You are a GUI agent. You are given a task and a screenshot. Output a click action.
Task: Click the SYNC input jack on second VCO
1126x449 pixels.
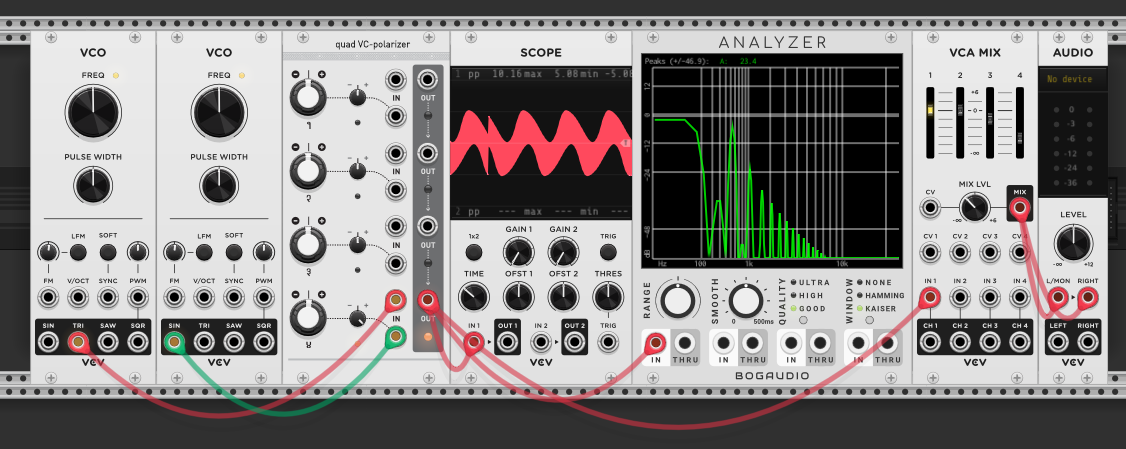click(x=233, y=297)
